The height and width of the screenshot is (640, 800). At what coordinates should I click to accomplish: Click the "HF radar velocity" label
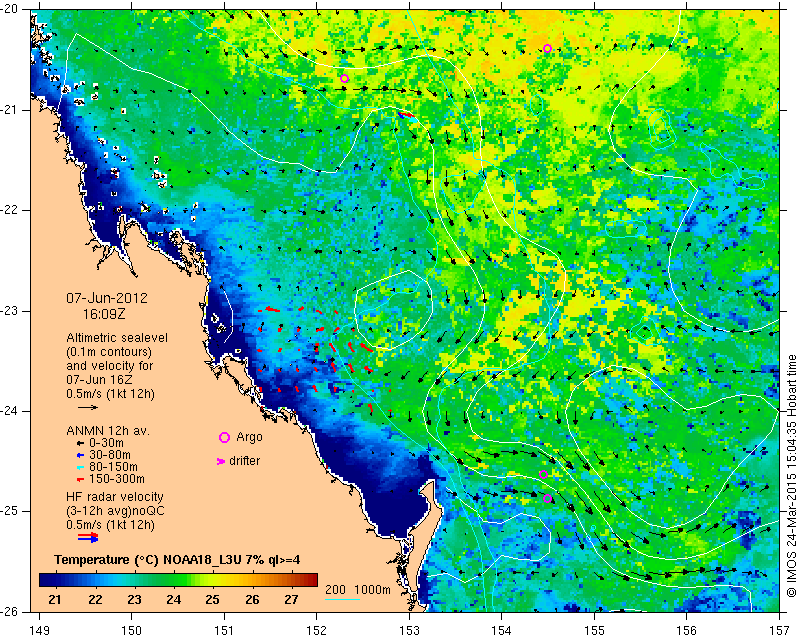click(115, 497)
